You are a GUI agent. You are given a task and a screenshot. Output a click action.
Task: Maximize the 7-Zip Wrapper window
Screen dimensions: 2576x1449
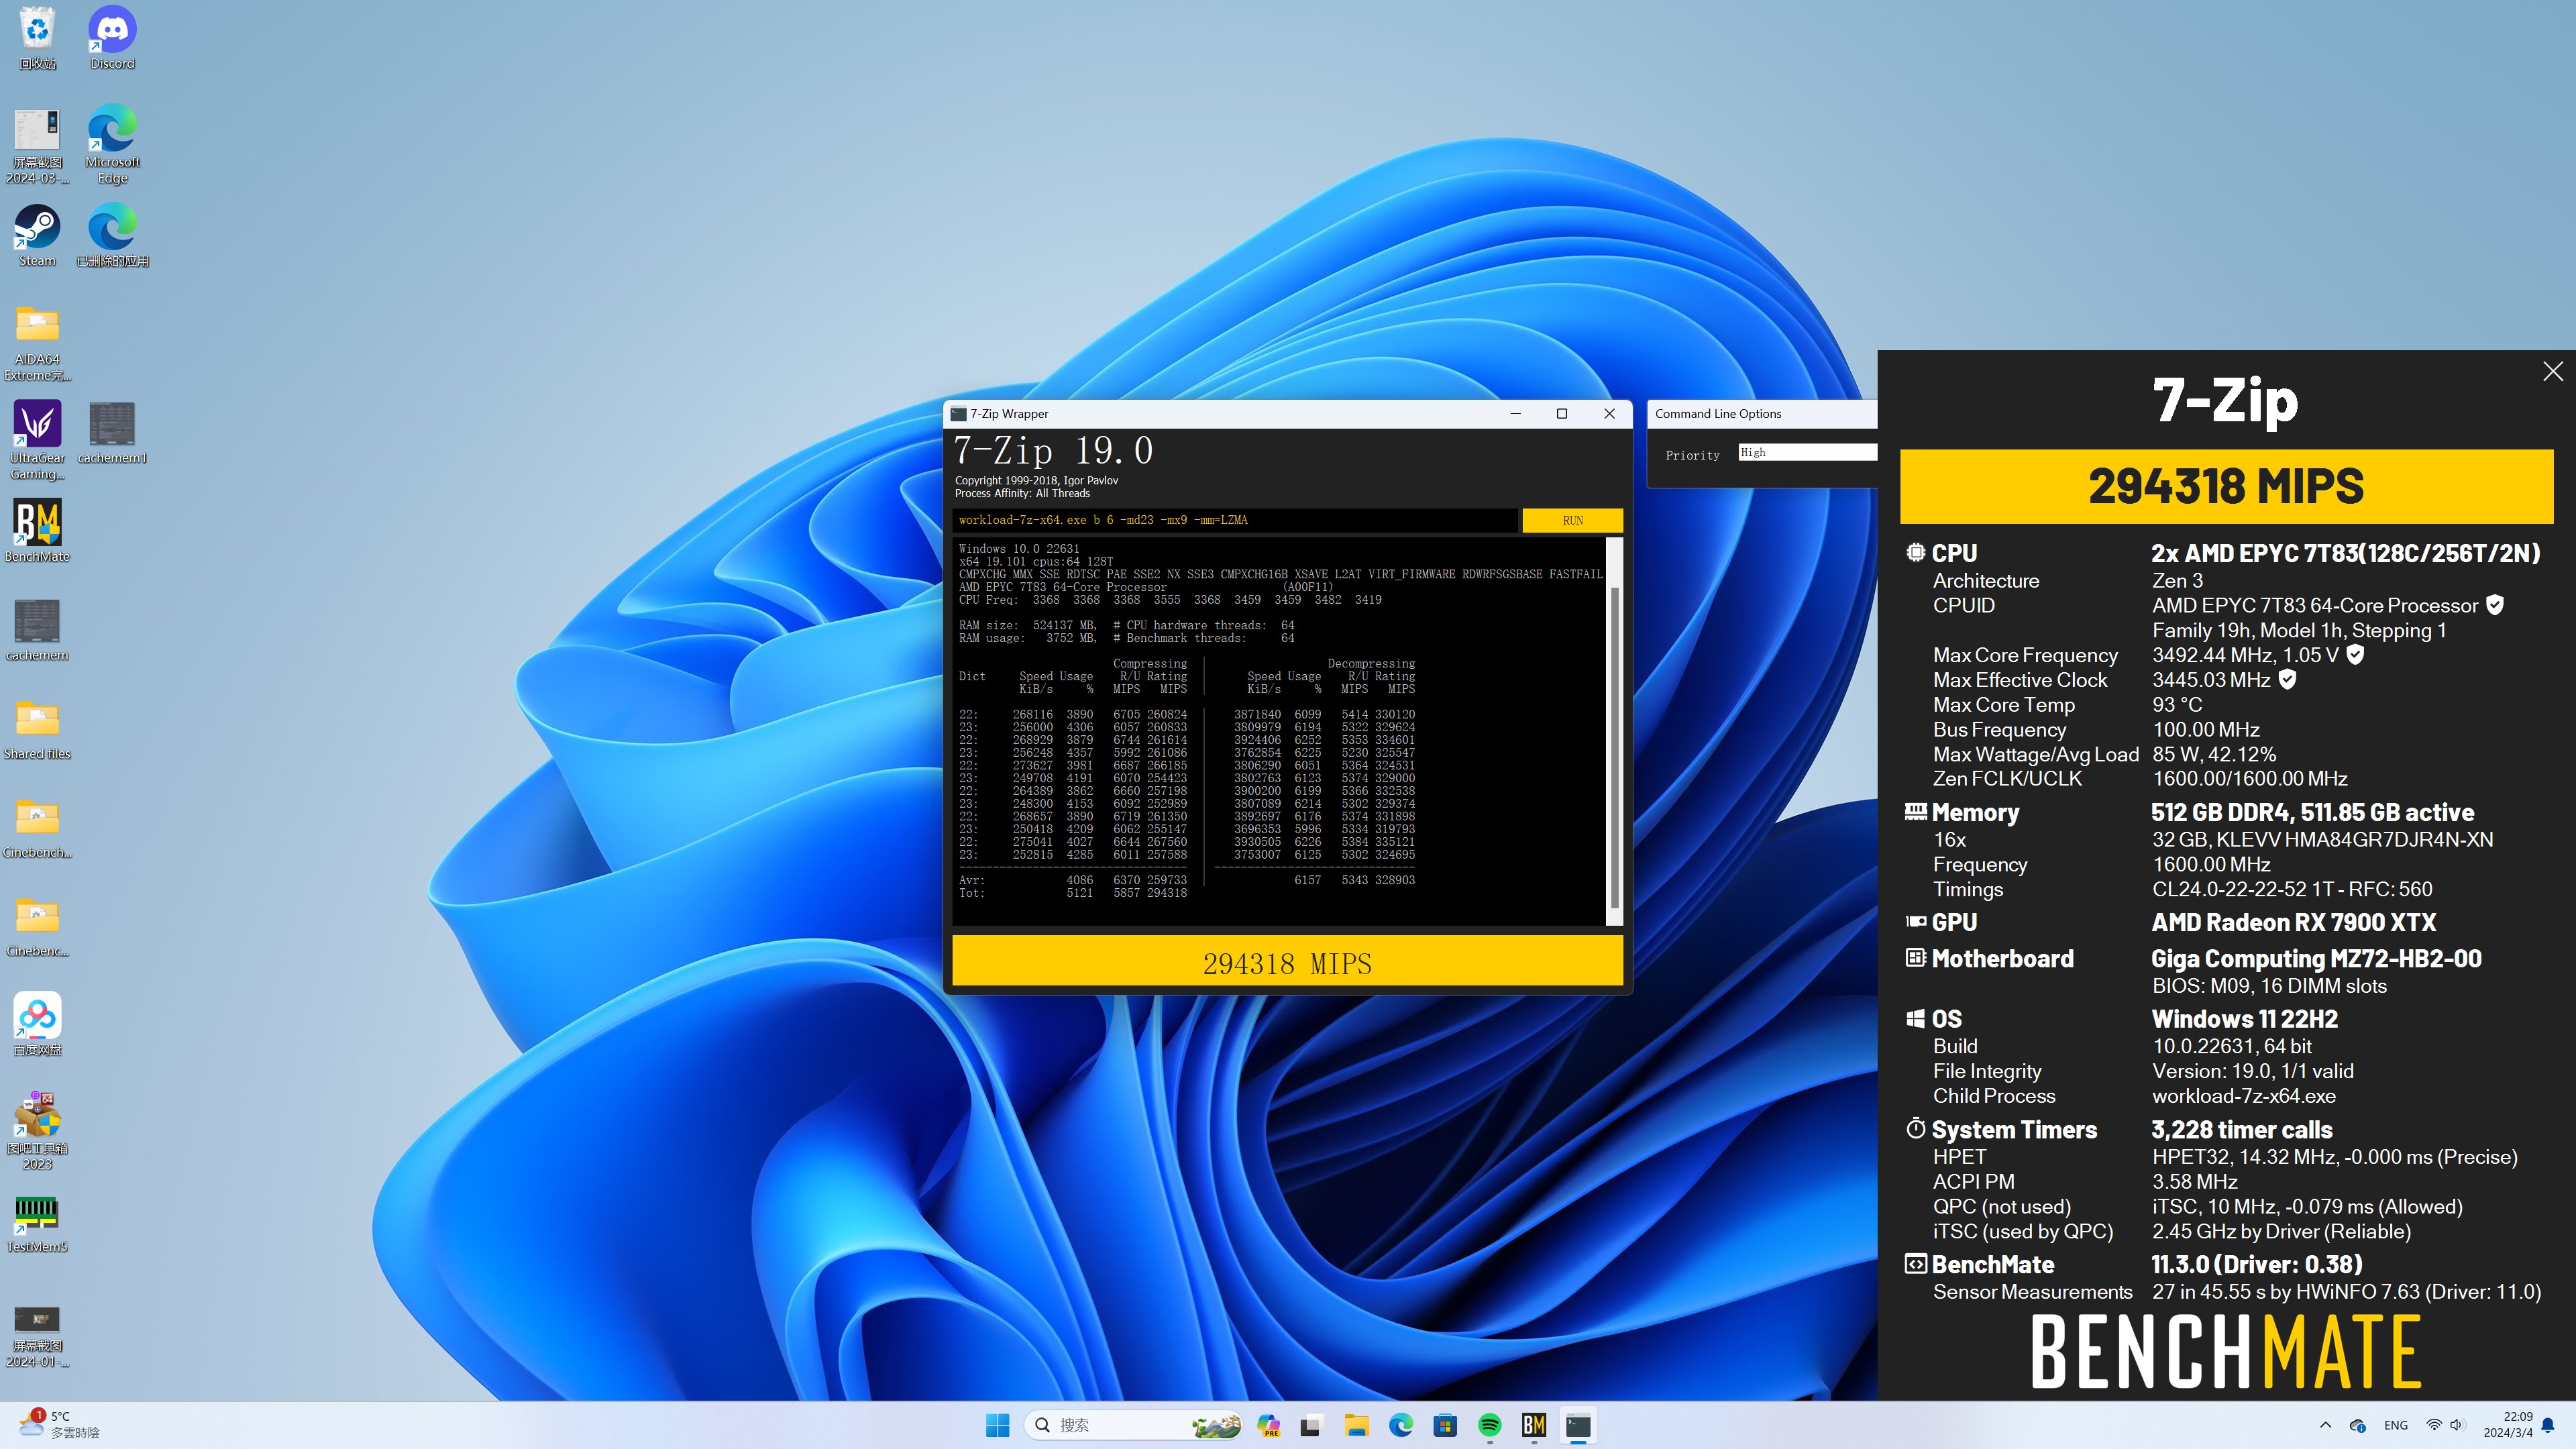(x=1562, y=414)
